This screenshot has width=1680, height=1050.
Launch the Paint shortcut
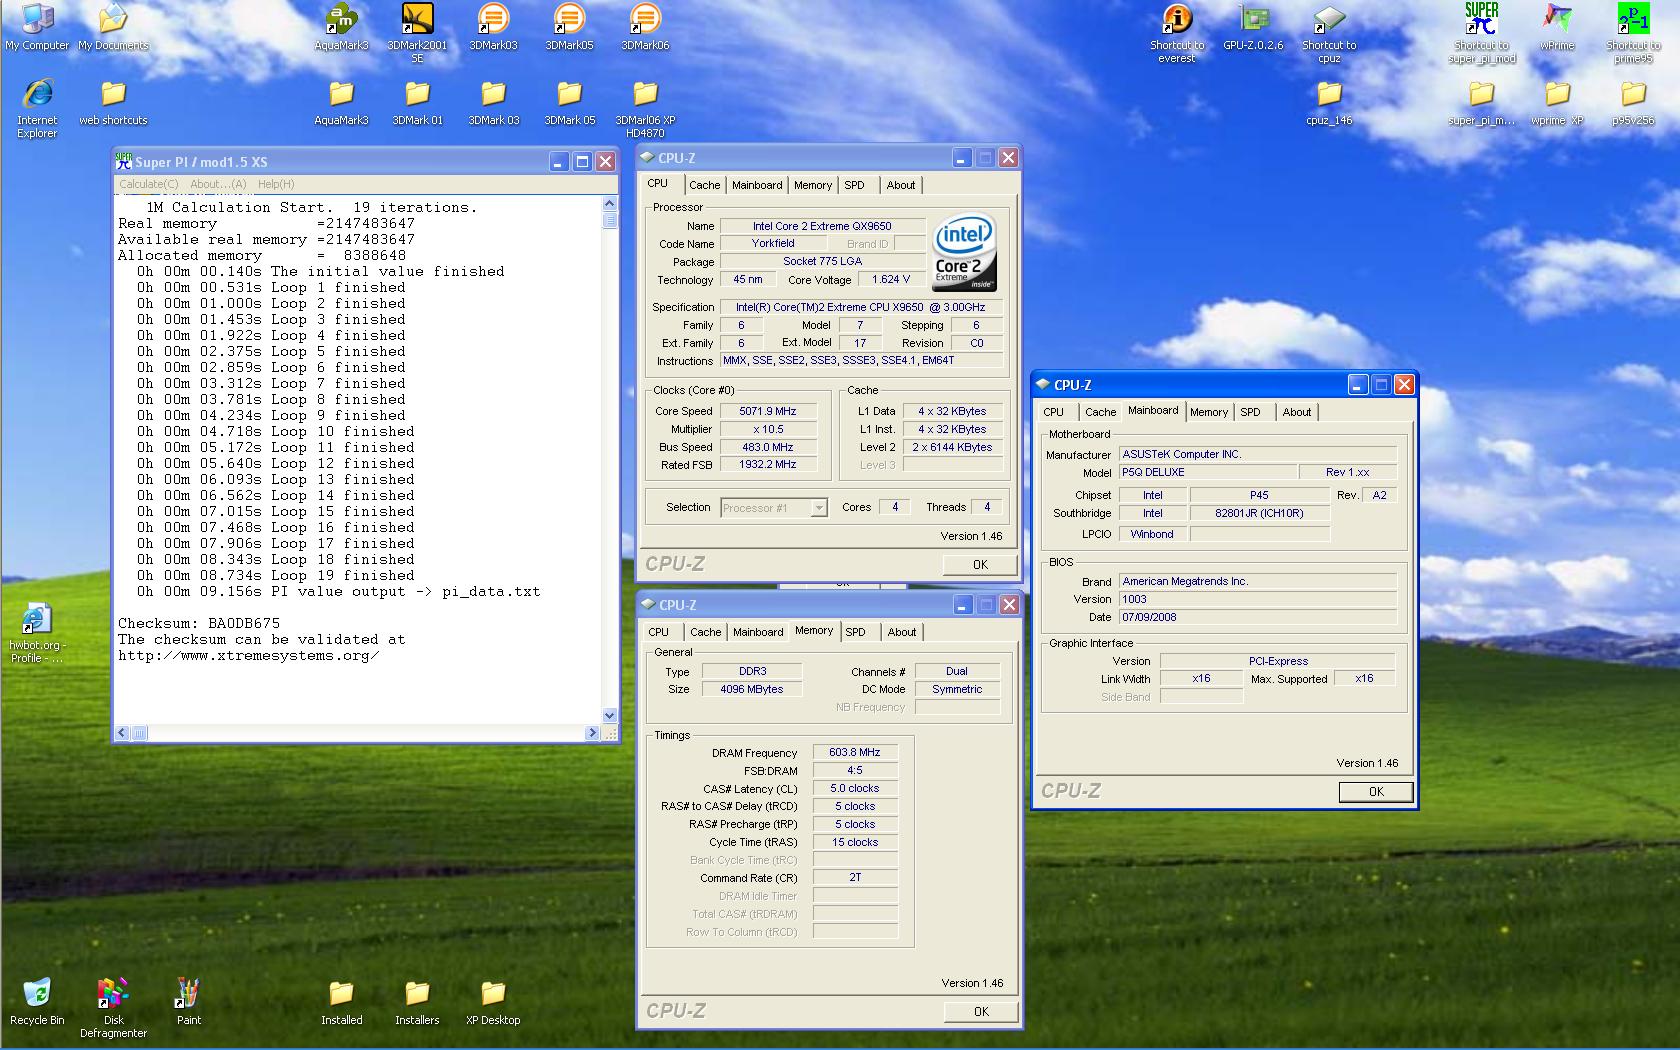coord(189,1002)
